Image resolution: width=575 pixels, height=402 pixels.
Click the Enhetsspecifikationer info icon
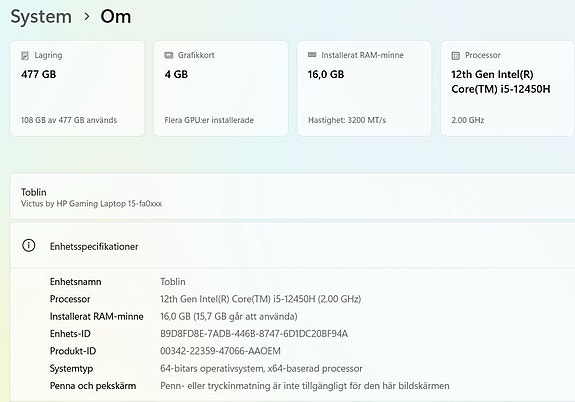click(29, 245)
